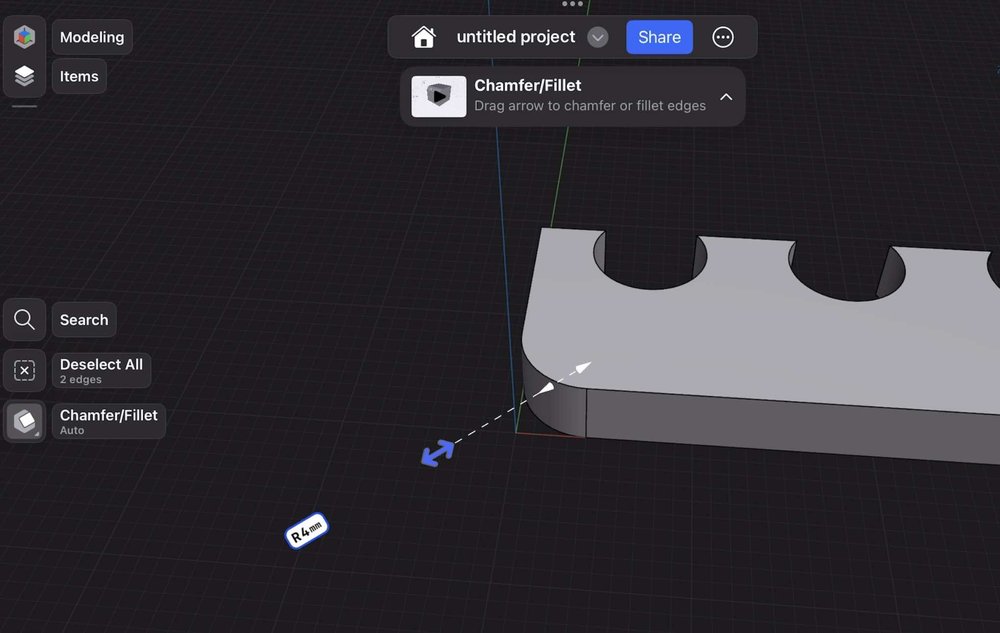1000x633 pixels.
Task: Click the blue Share button
Action: tap(659, 36)
